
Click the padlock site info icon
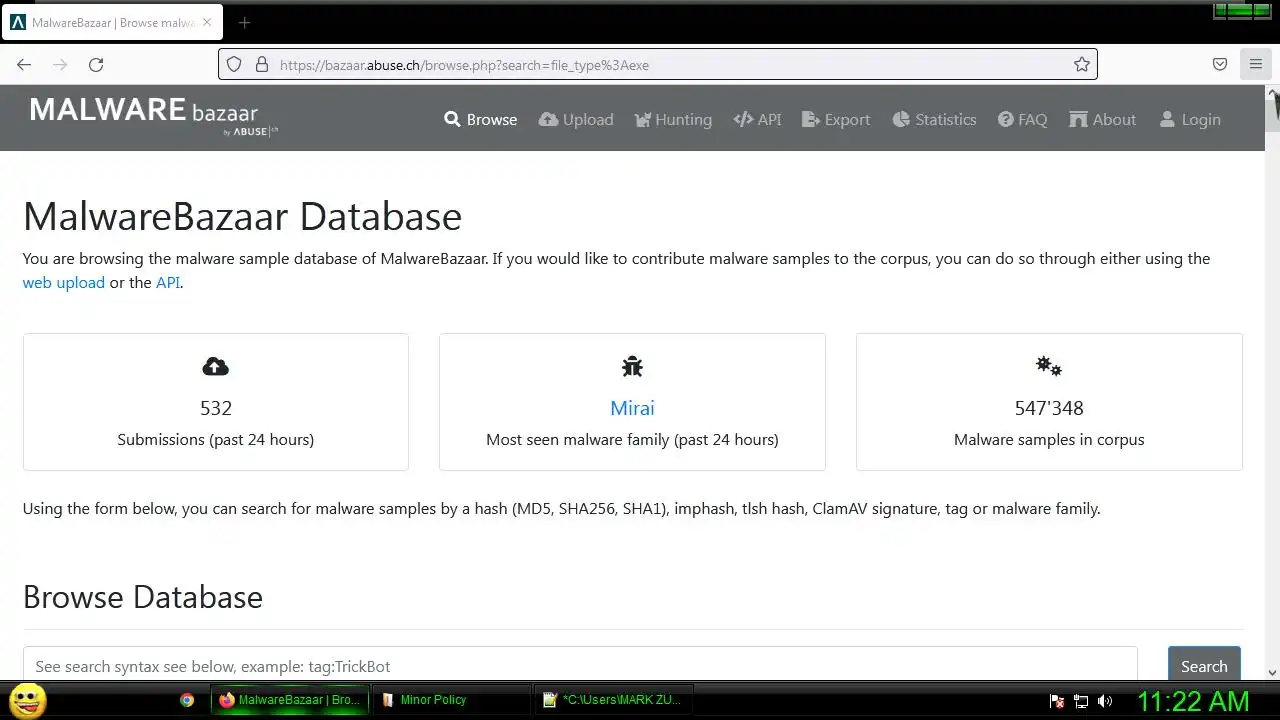pos(262,64)
